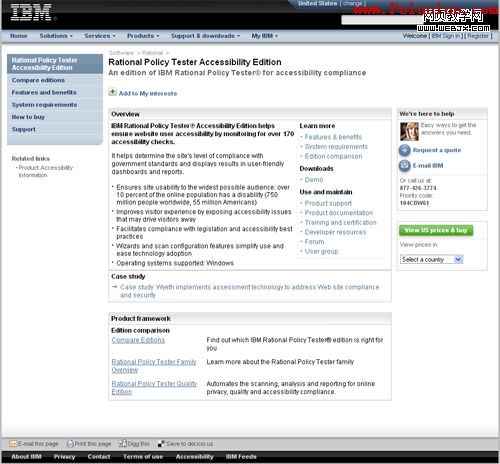Click the E-mail IBM envelope icon
Screen dimensions: 500x464
click(405, 165)
